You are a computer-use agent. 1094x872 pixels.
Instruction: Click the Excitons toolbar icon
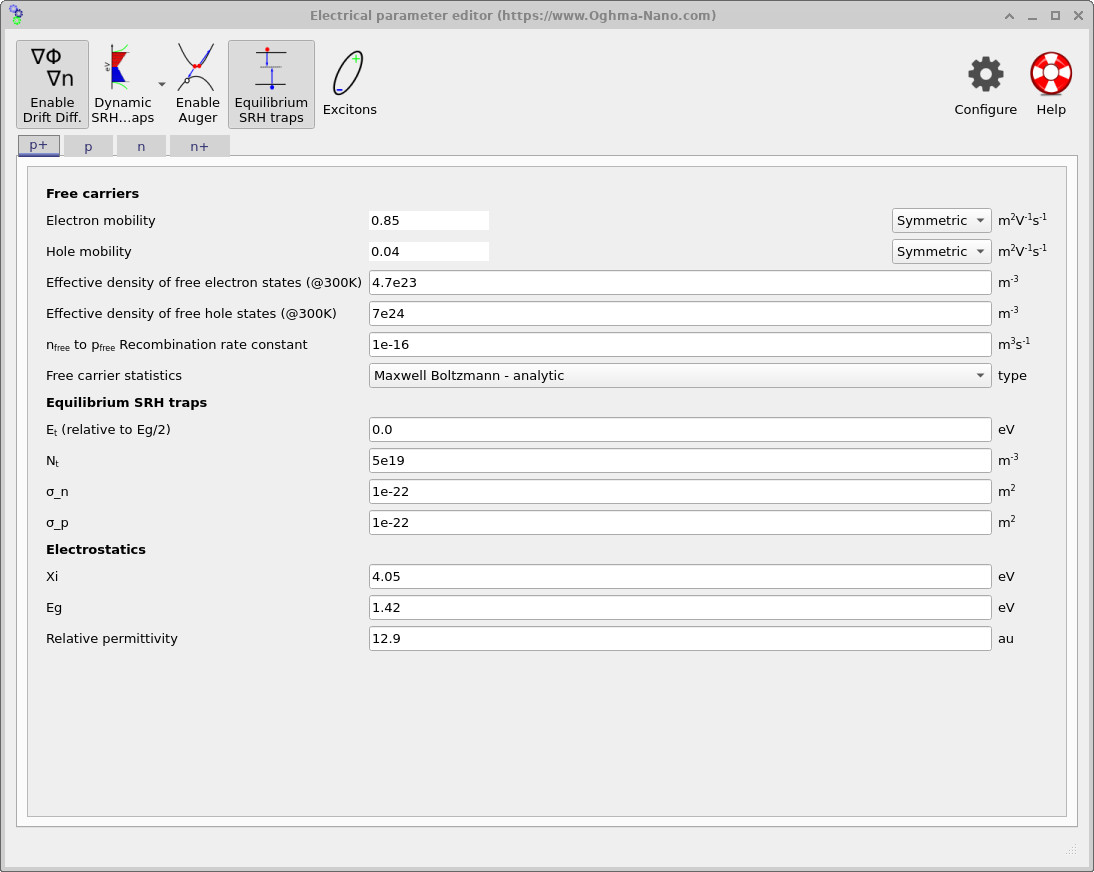pyautogui.click(x=349, y=70)
